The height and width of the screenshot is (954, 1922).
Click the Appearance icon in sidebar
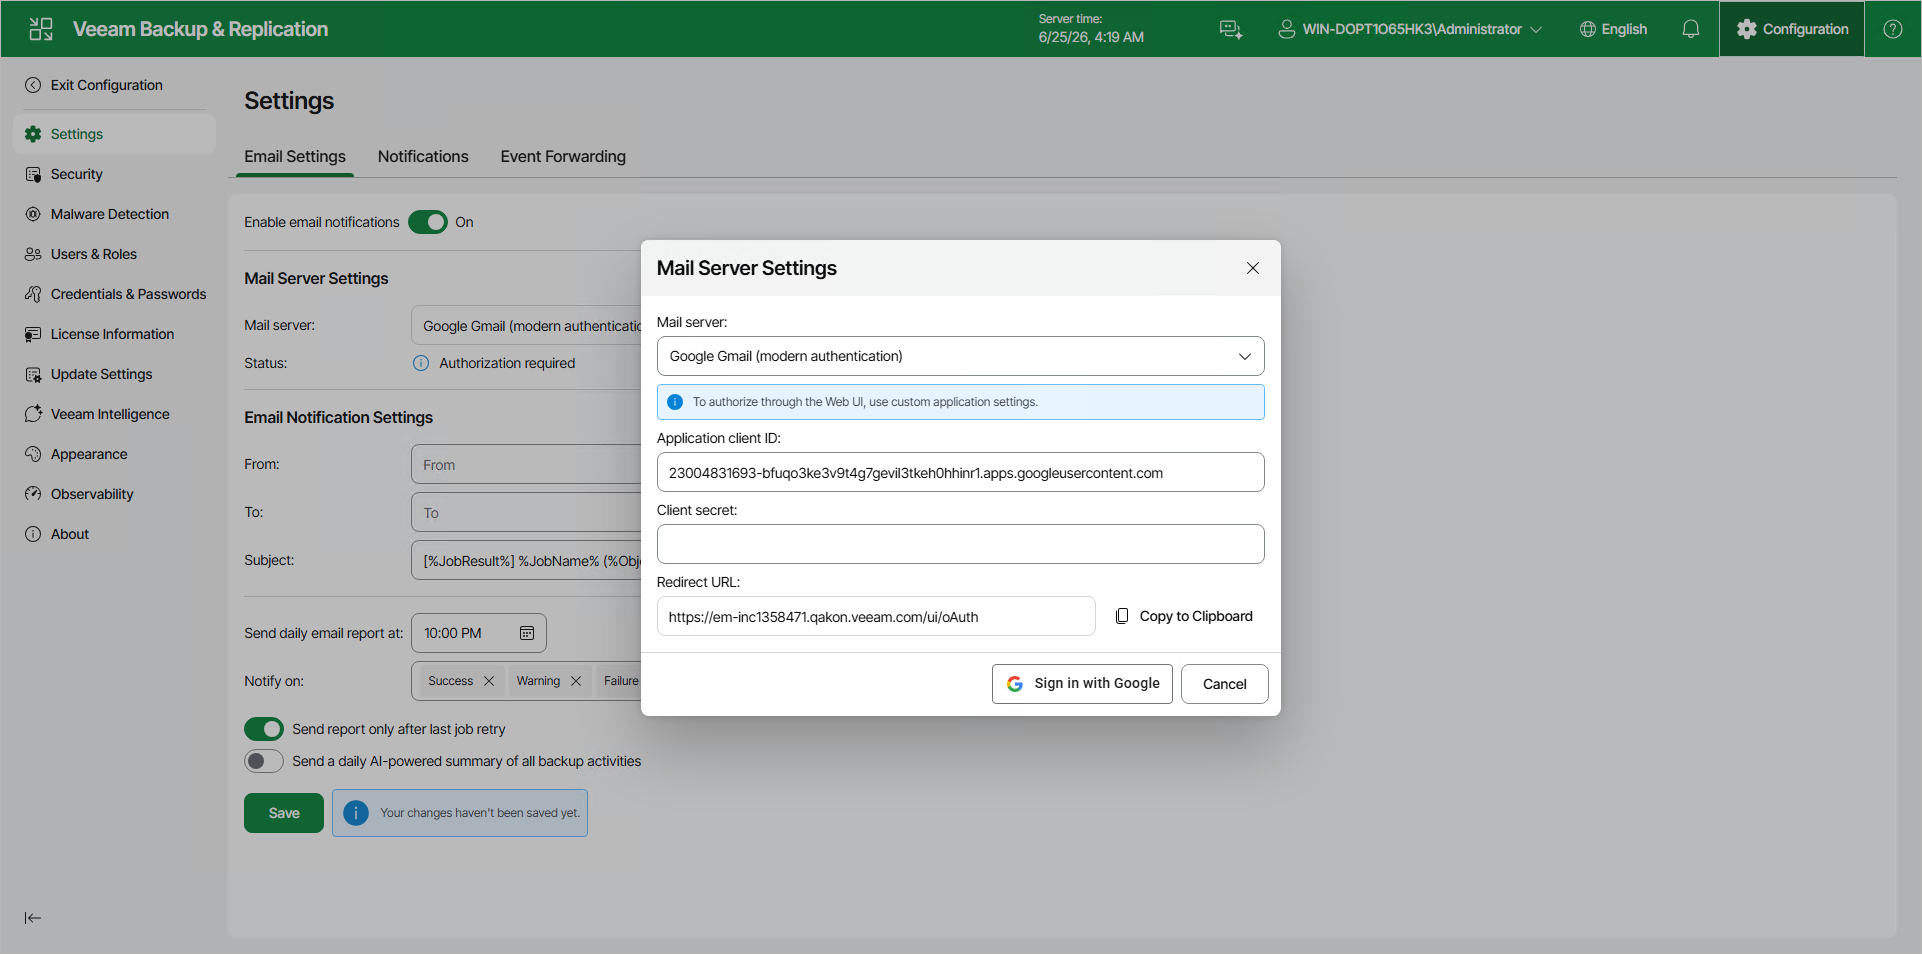(x=33, y=454)
